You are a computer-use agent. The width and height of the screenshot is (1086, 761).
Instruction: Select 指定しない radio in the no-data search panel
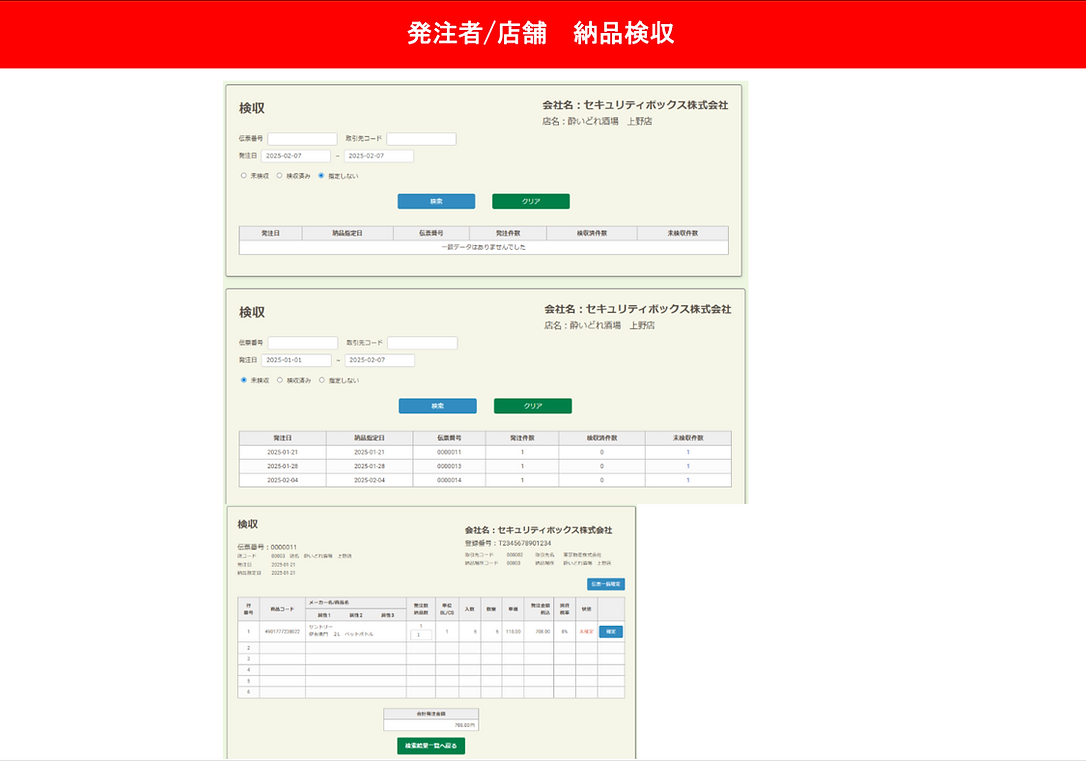[321, 176]
